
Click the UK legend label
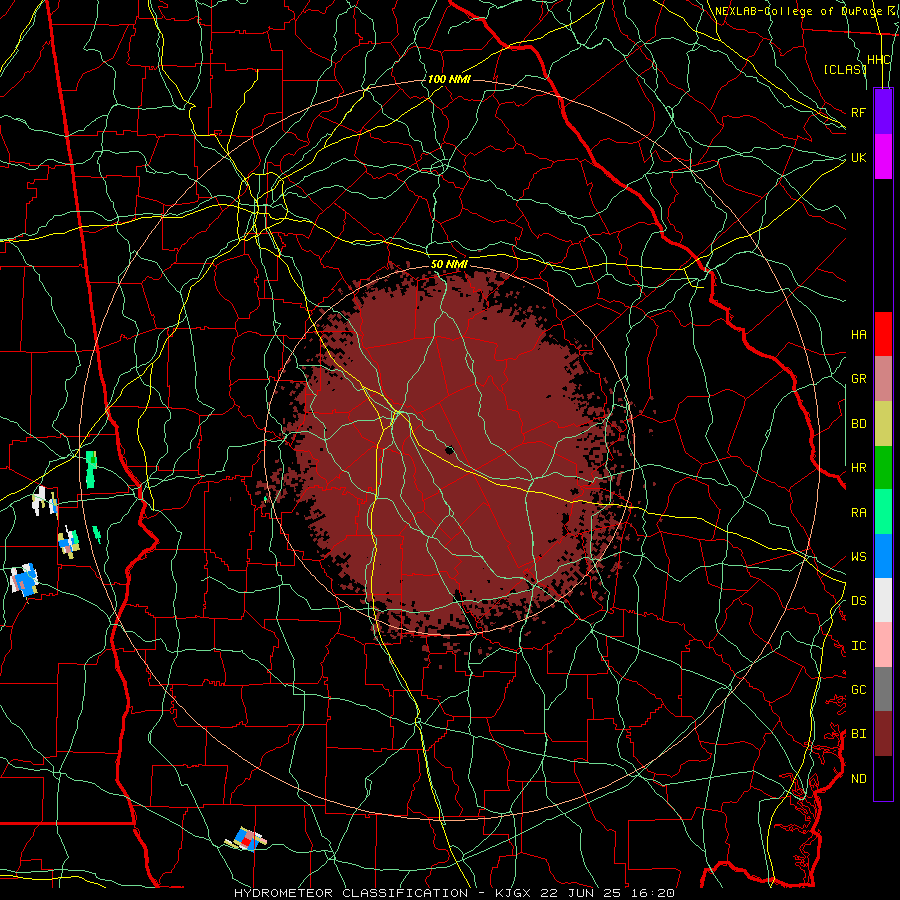point(858,157)
